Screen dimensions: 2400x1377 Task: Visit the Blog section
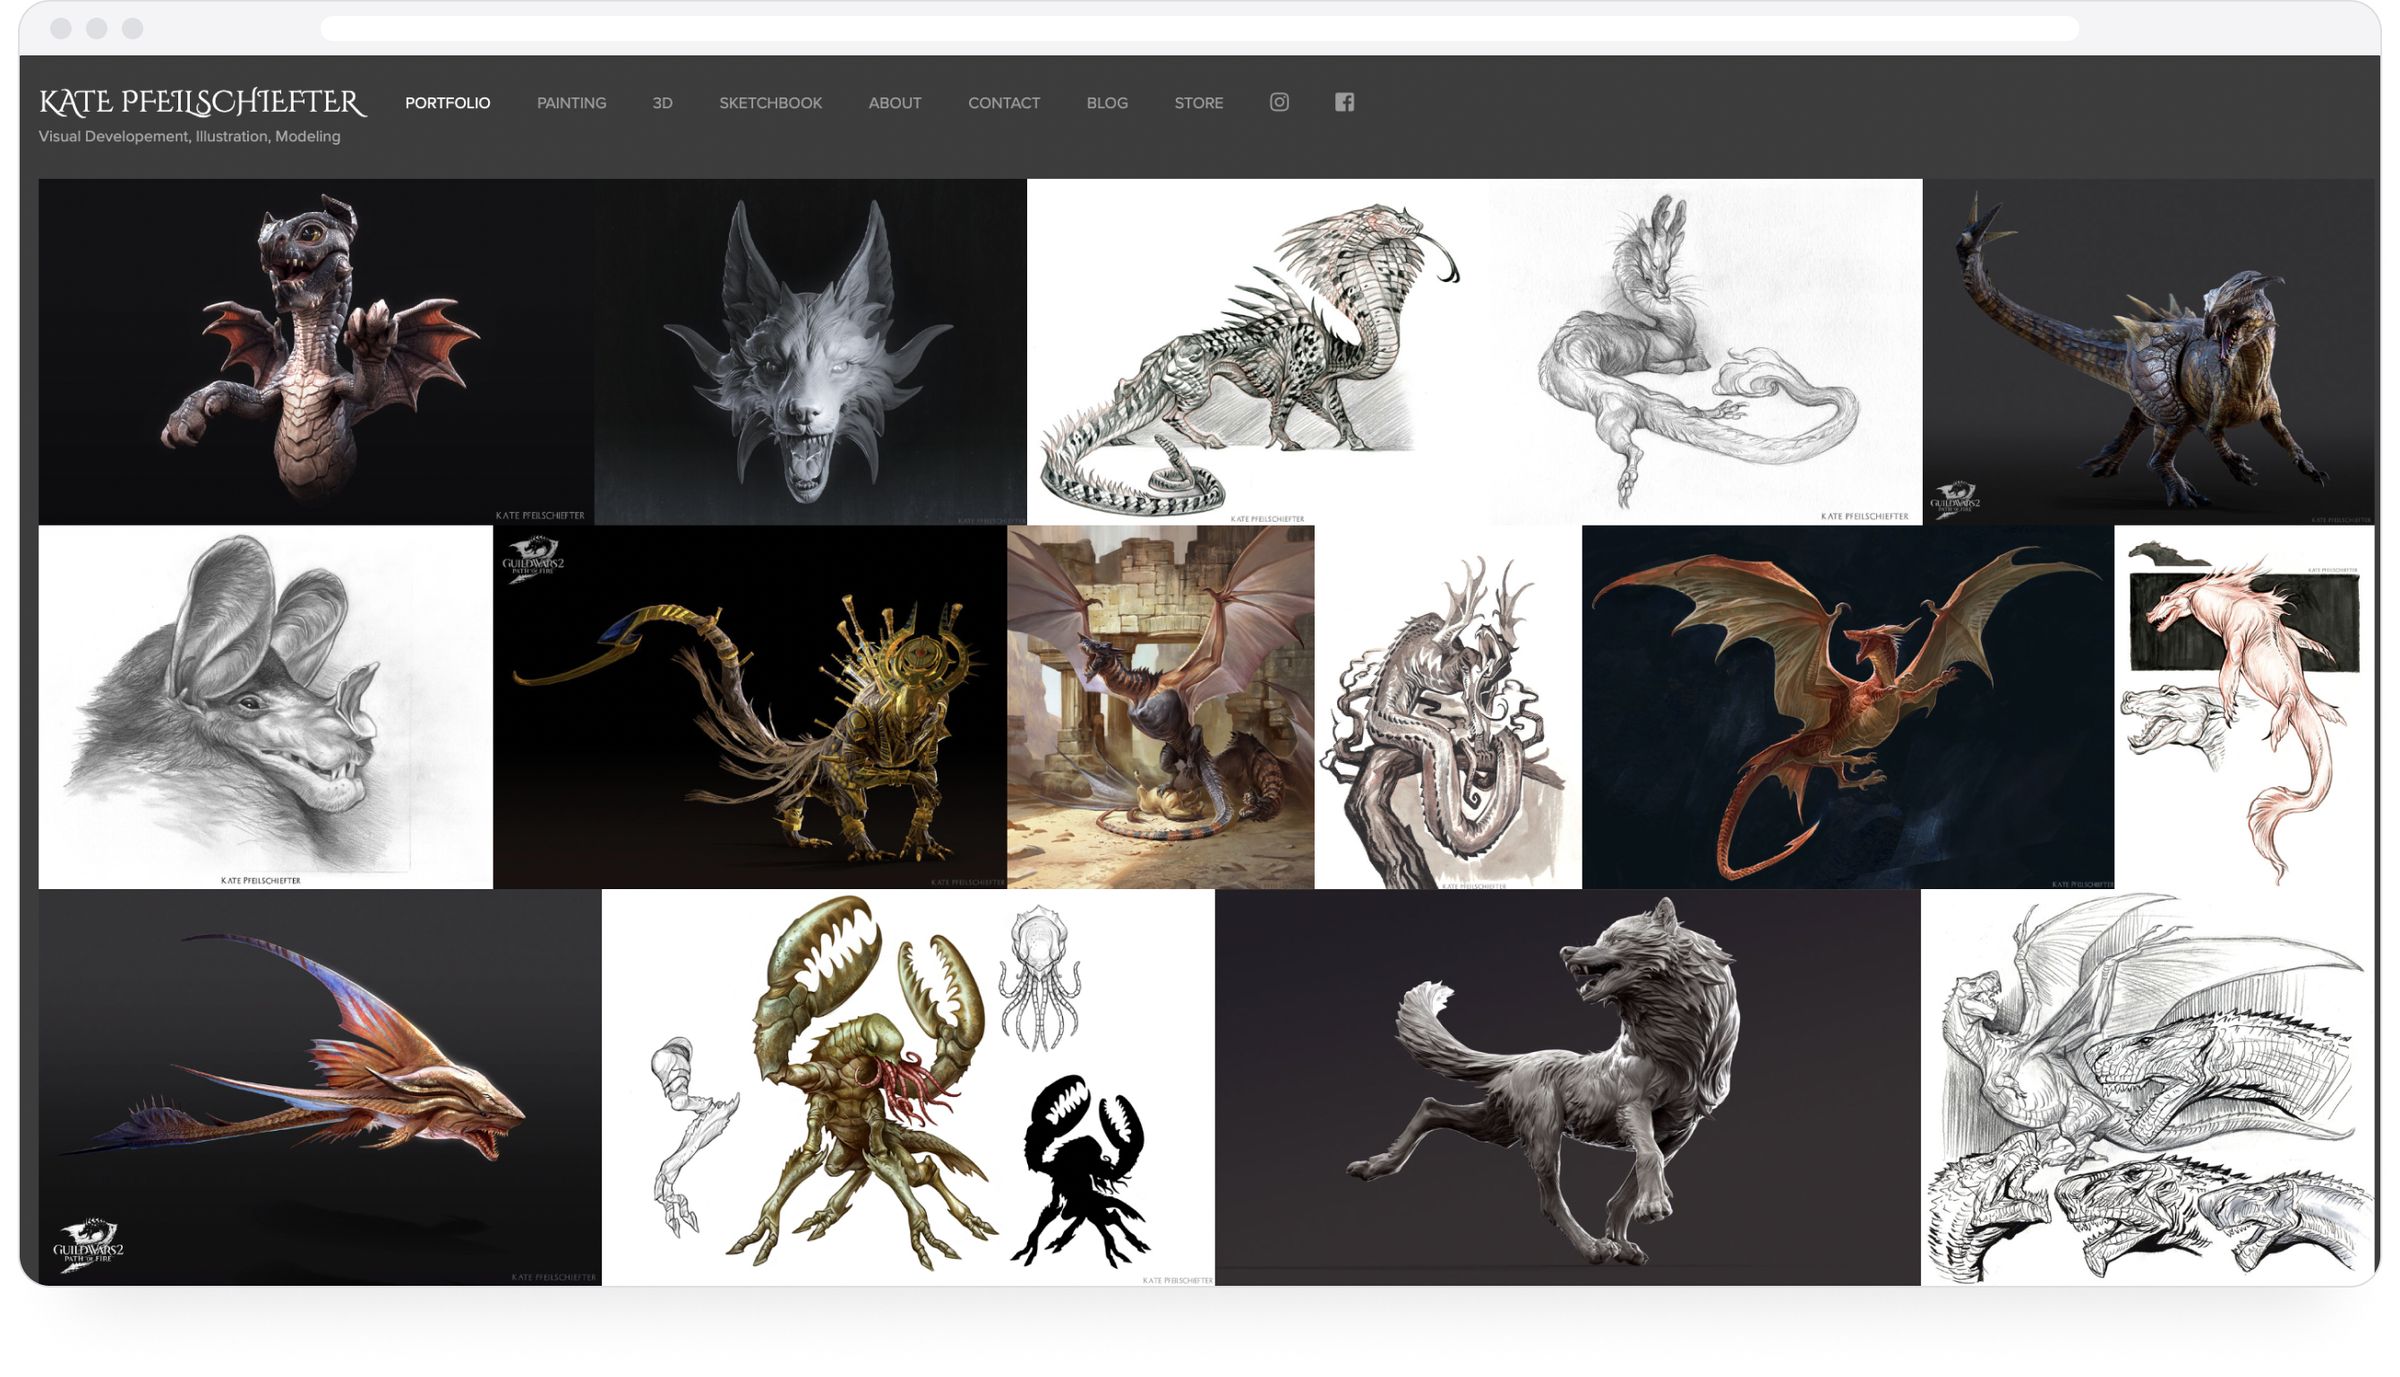(x=1106, y=102)
